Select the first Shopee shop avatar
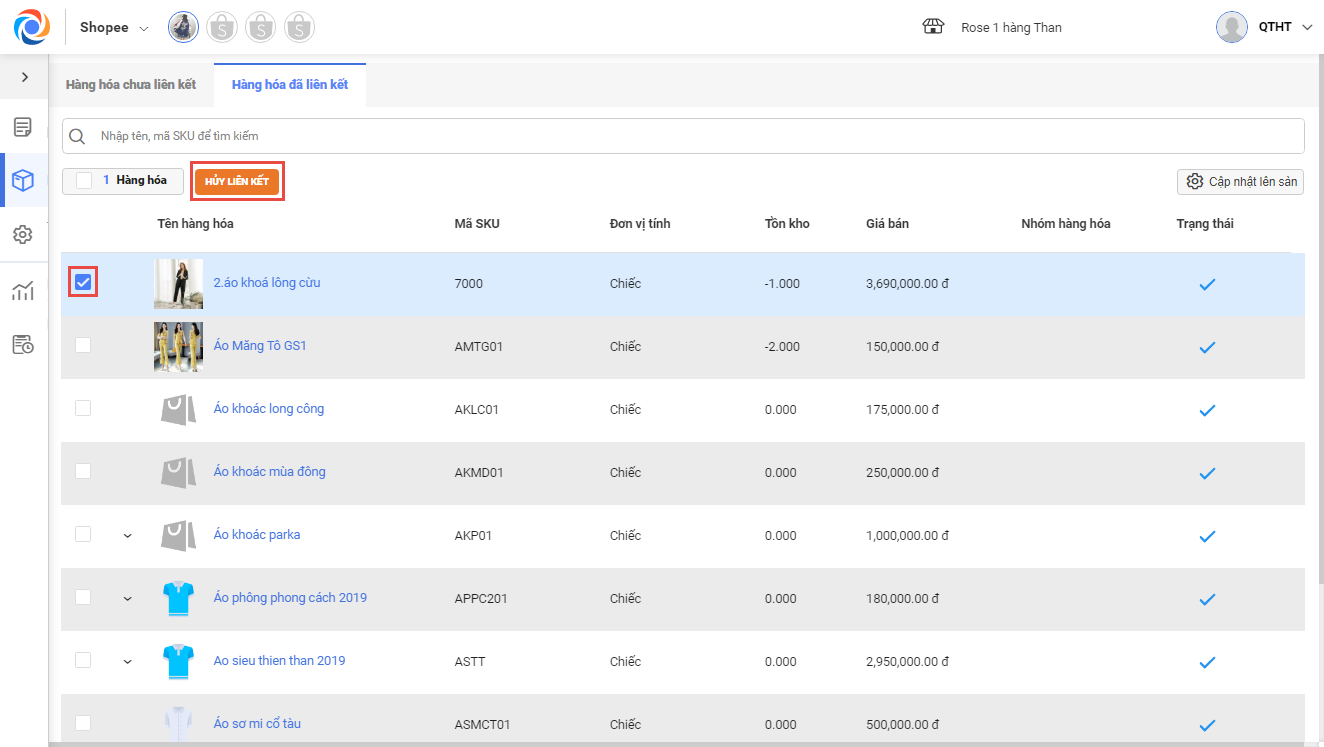The height and width of the screenshot is (747, 1324). (183, 28)
